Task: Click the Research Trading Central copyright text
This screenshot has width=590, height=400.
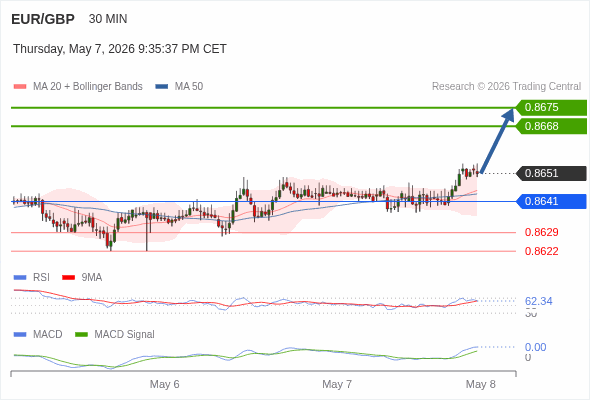Action: [506, 87]
